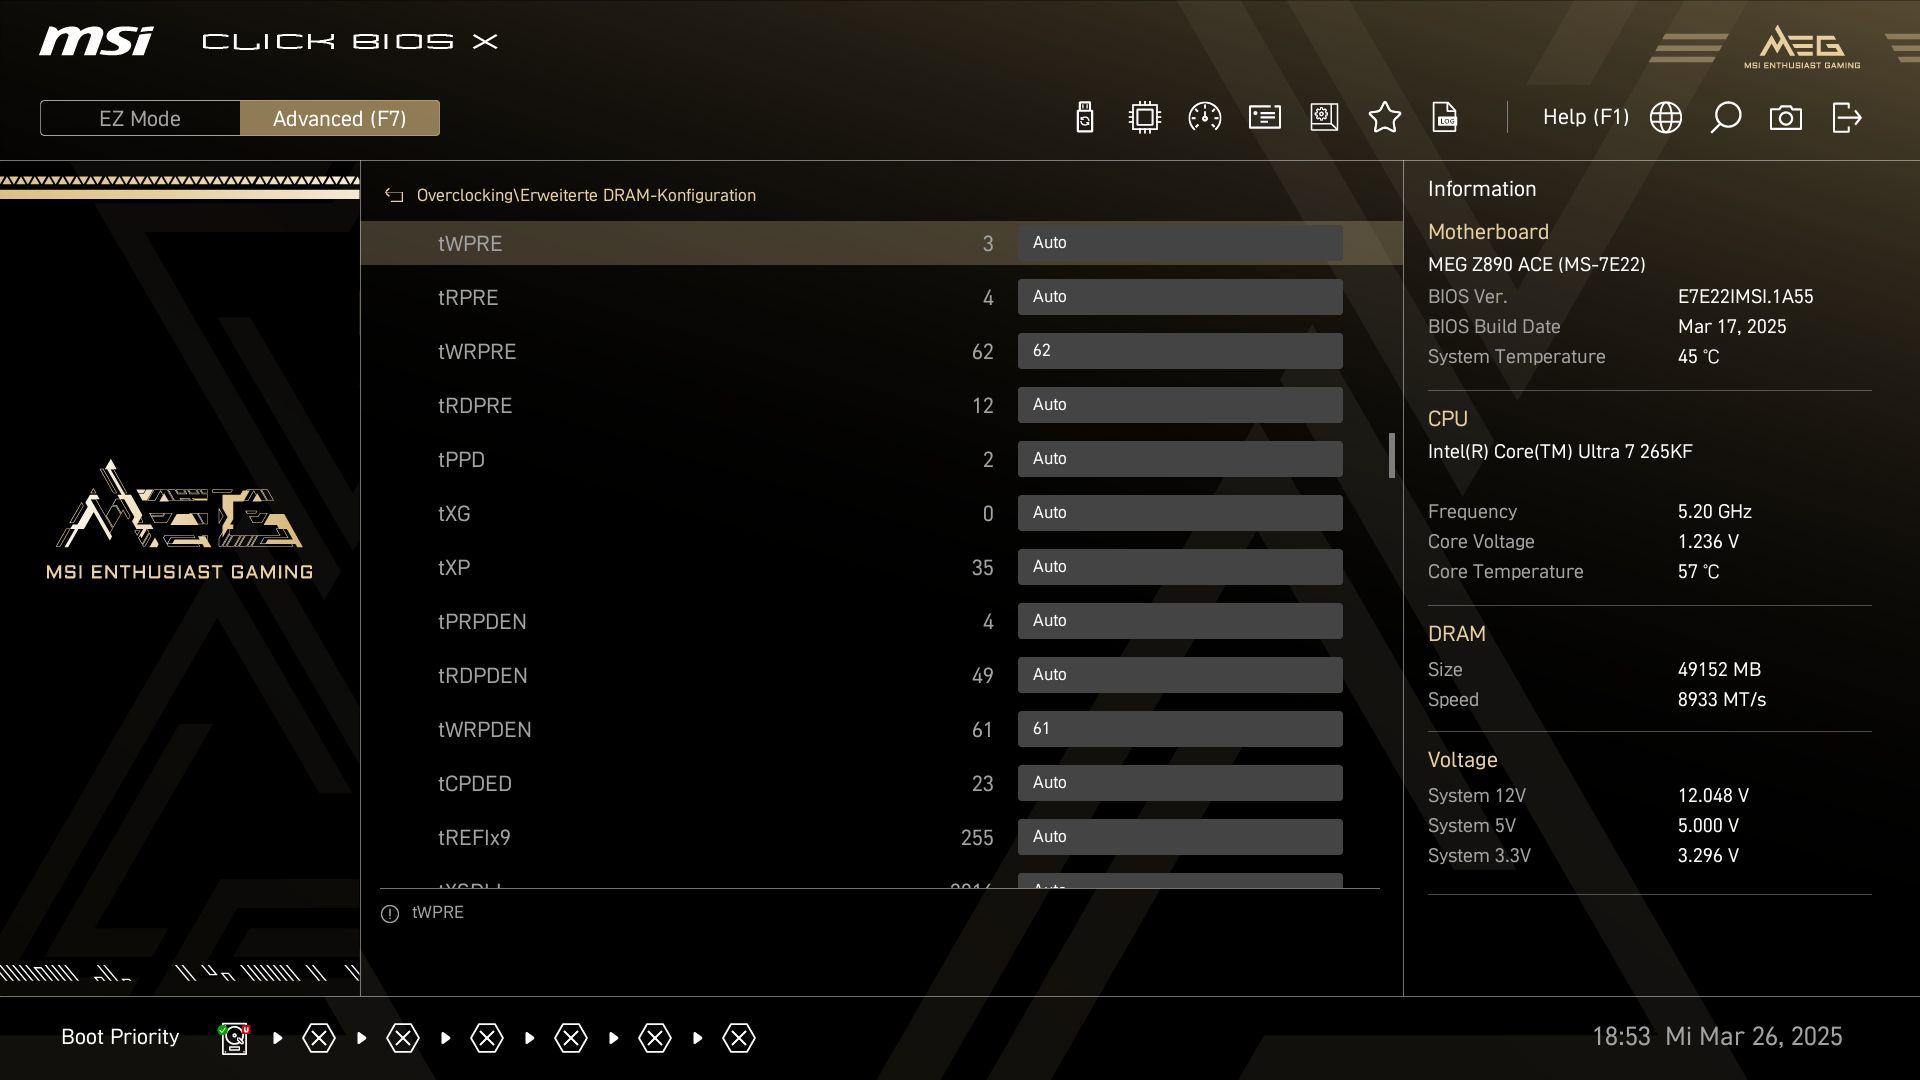
Task: Click Help (F1)
Action: pyautogui.click(x=1585, y=117)
